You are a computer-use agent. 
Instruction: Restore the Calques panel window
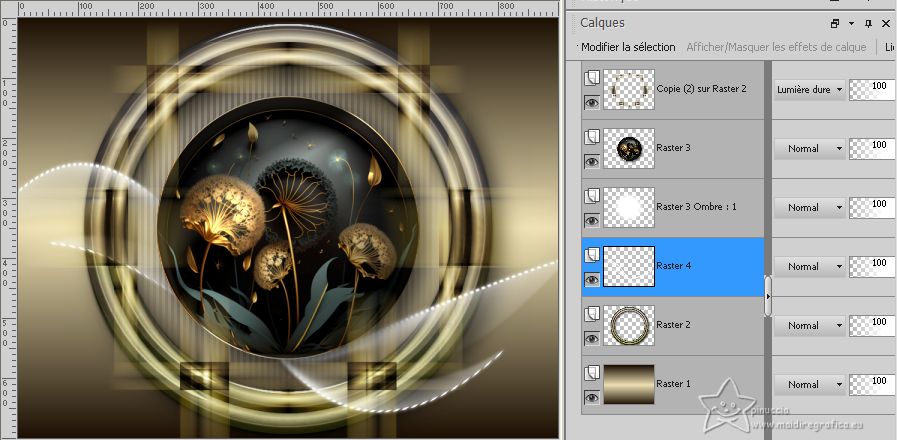(x=835, y=23)
